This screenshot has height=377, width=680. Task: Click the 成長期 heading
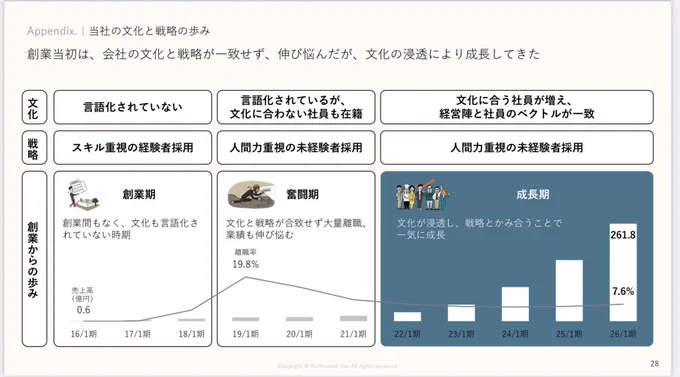533,194
